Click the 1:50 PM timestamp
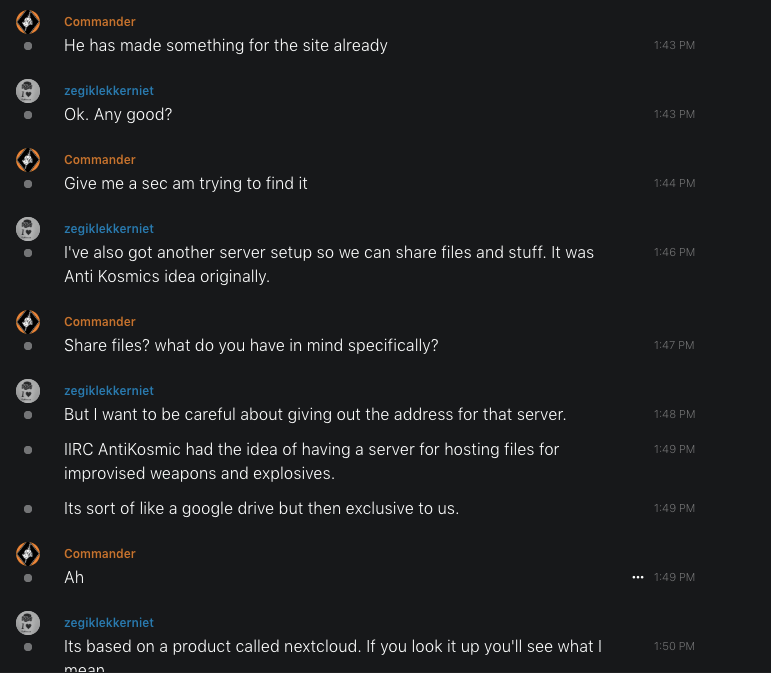This screenshot has width=771, height=673. (674, 647)
